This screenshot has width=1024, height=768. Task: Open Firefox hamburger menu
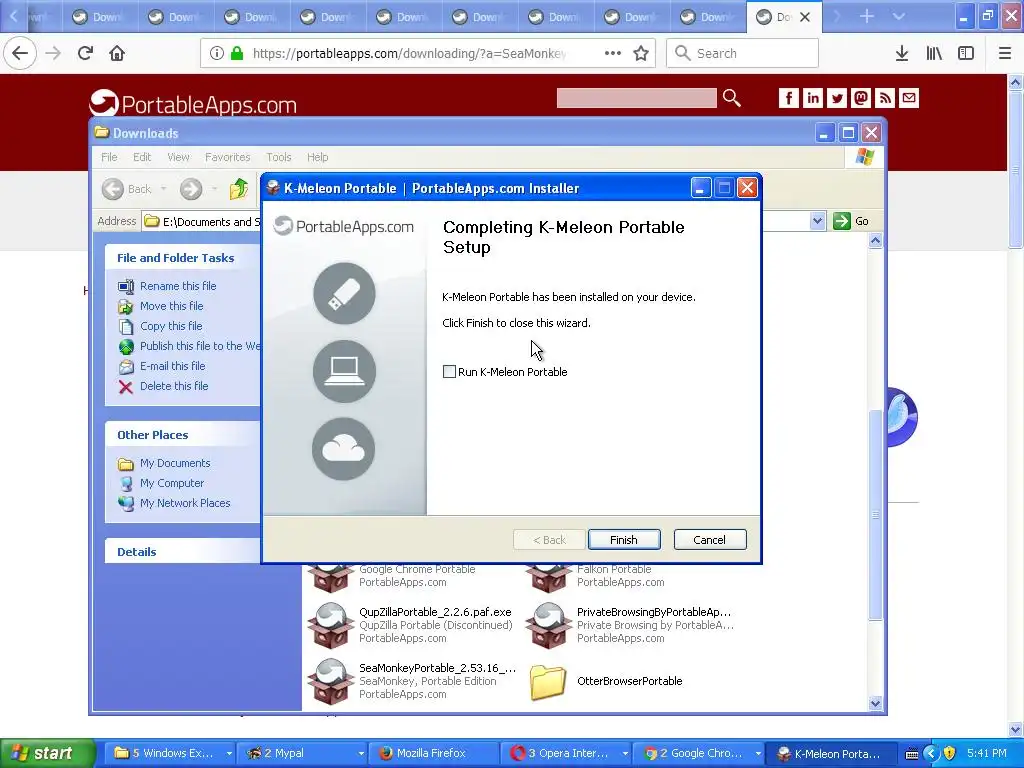point(1005,53)
